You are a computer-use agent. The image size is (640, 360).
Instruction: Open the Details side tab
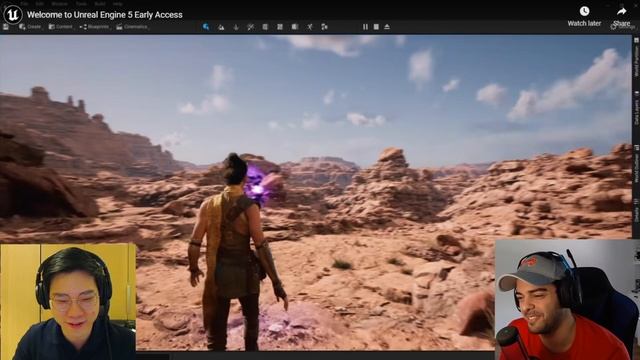pos(636,210)
